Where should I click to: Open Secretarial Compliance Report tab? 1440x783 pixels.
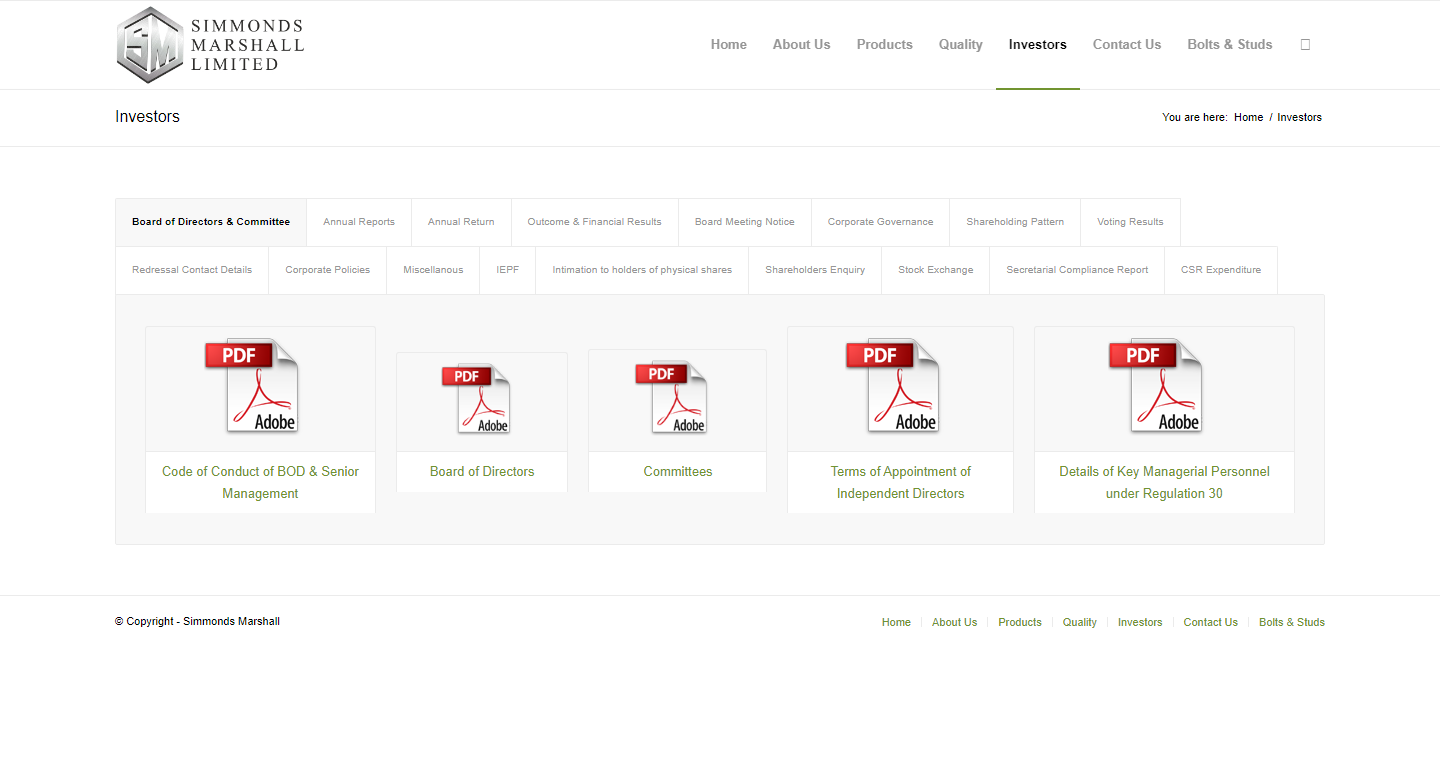[1077, 270]
